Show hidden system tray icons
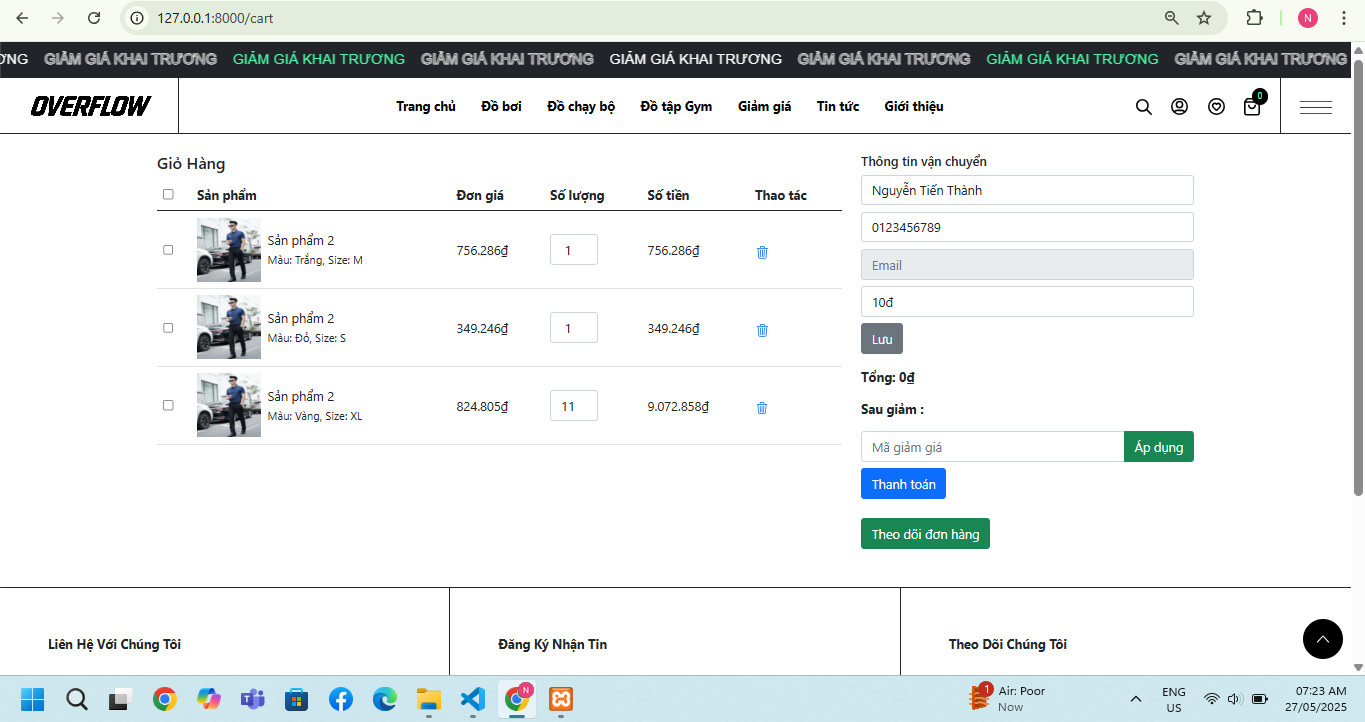 point(1135,698)
